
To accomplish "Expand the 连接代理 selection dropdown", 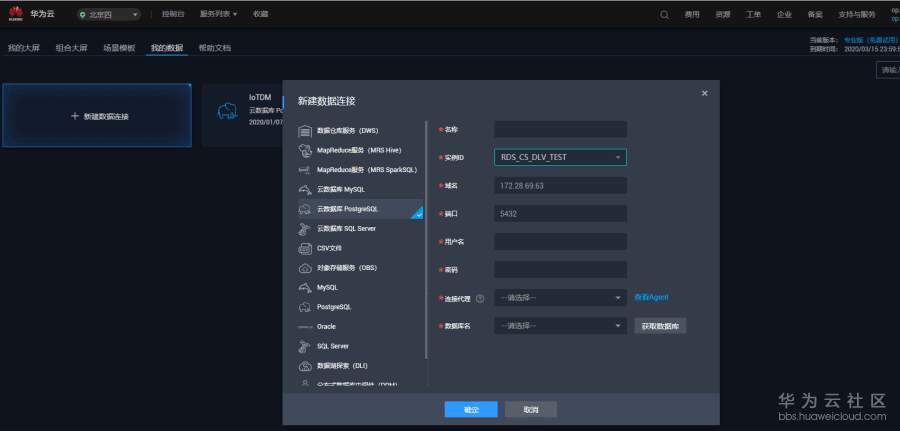I will pyautogui.click(x=560, y=298).
